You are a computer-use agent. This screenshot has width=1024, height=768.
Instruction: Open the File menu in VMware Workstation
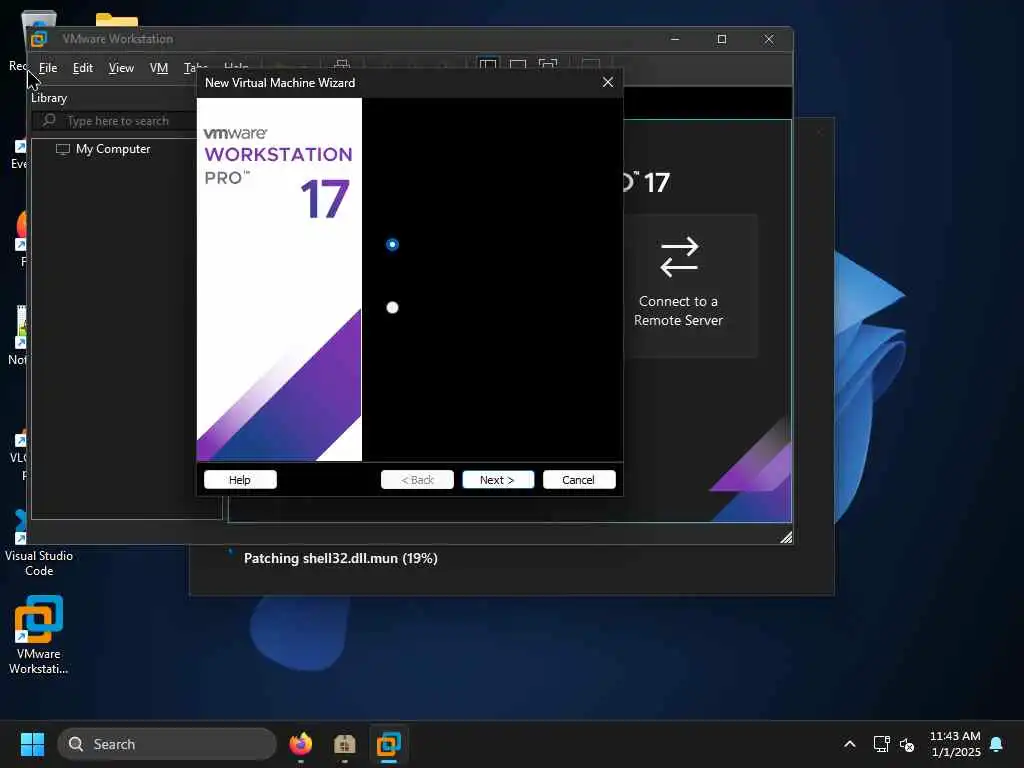tap(48, 68)
